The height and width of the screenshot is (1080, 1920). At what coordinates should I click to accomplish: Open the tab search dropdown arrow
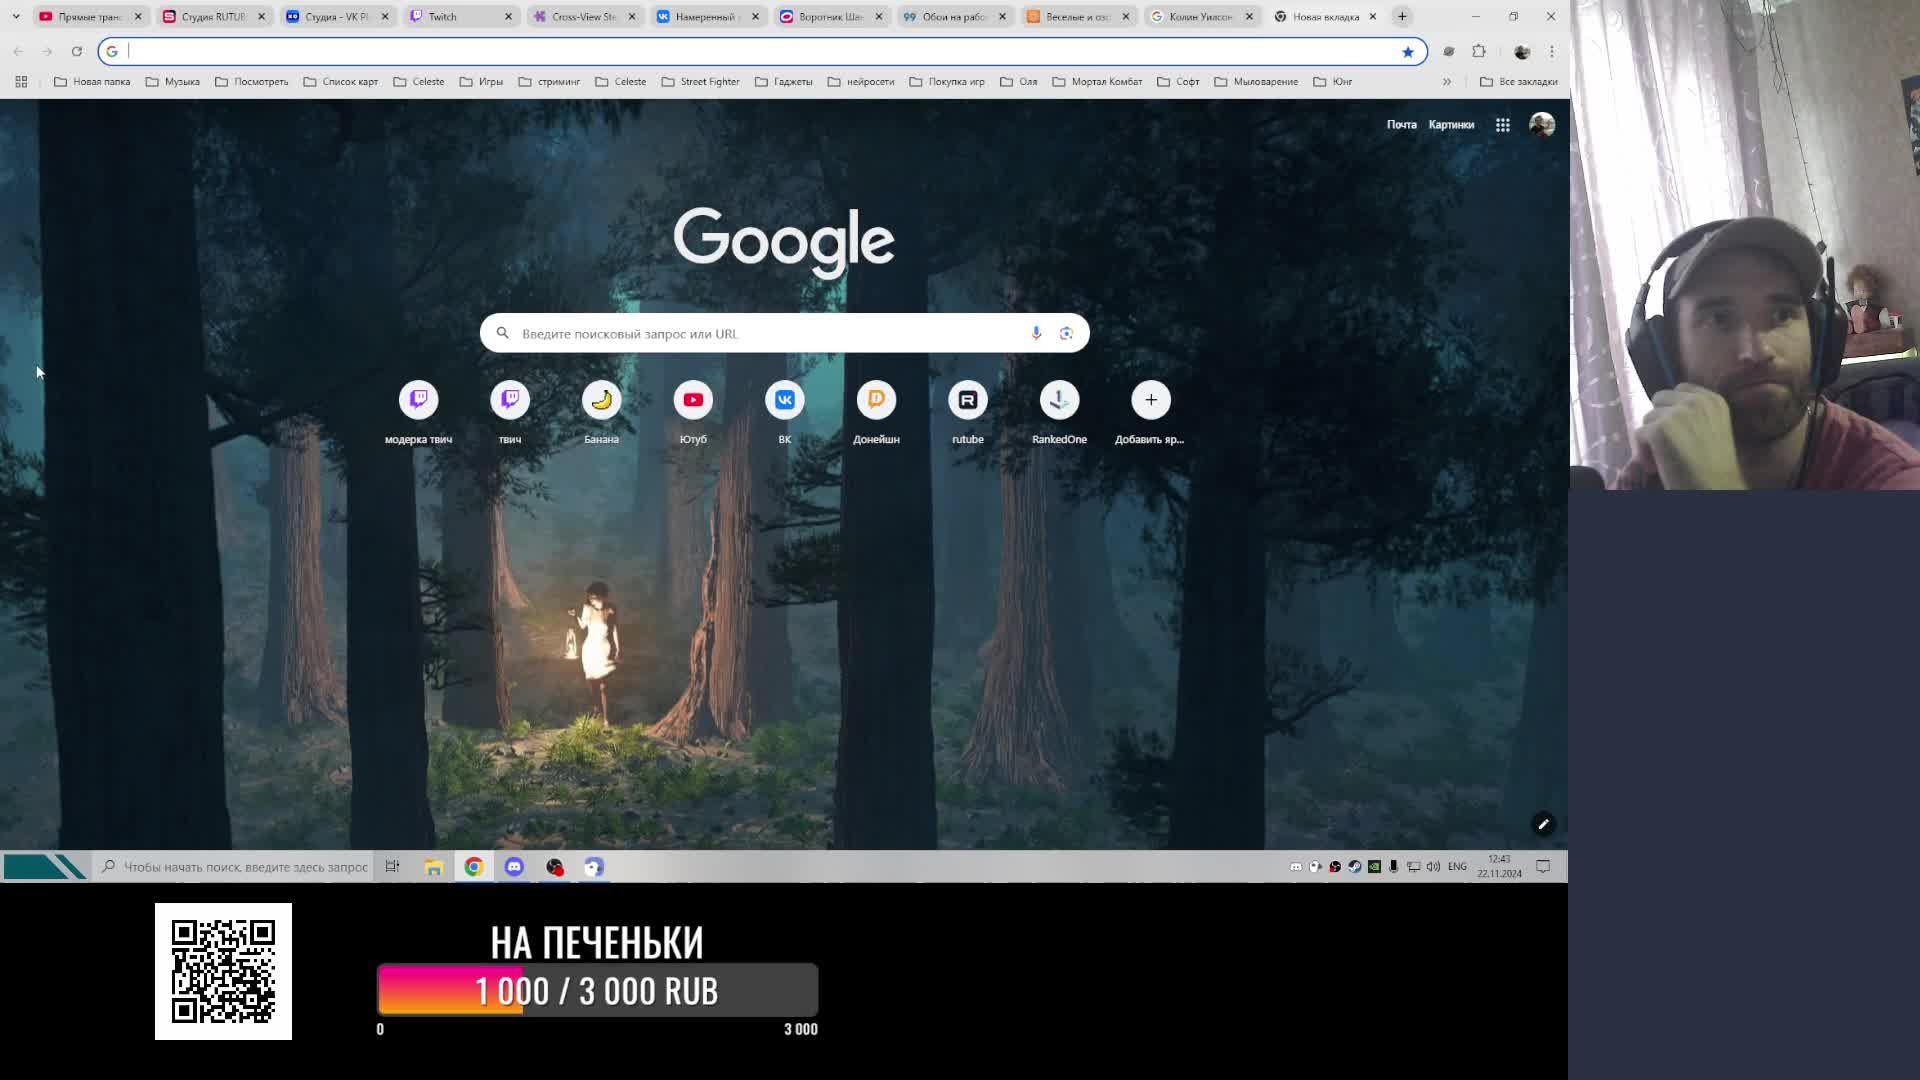click(x=16, y=16)
